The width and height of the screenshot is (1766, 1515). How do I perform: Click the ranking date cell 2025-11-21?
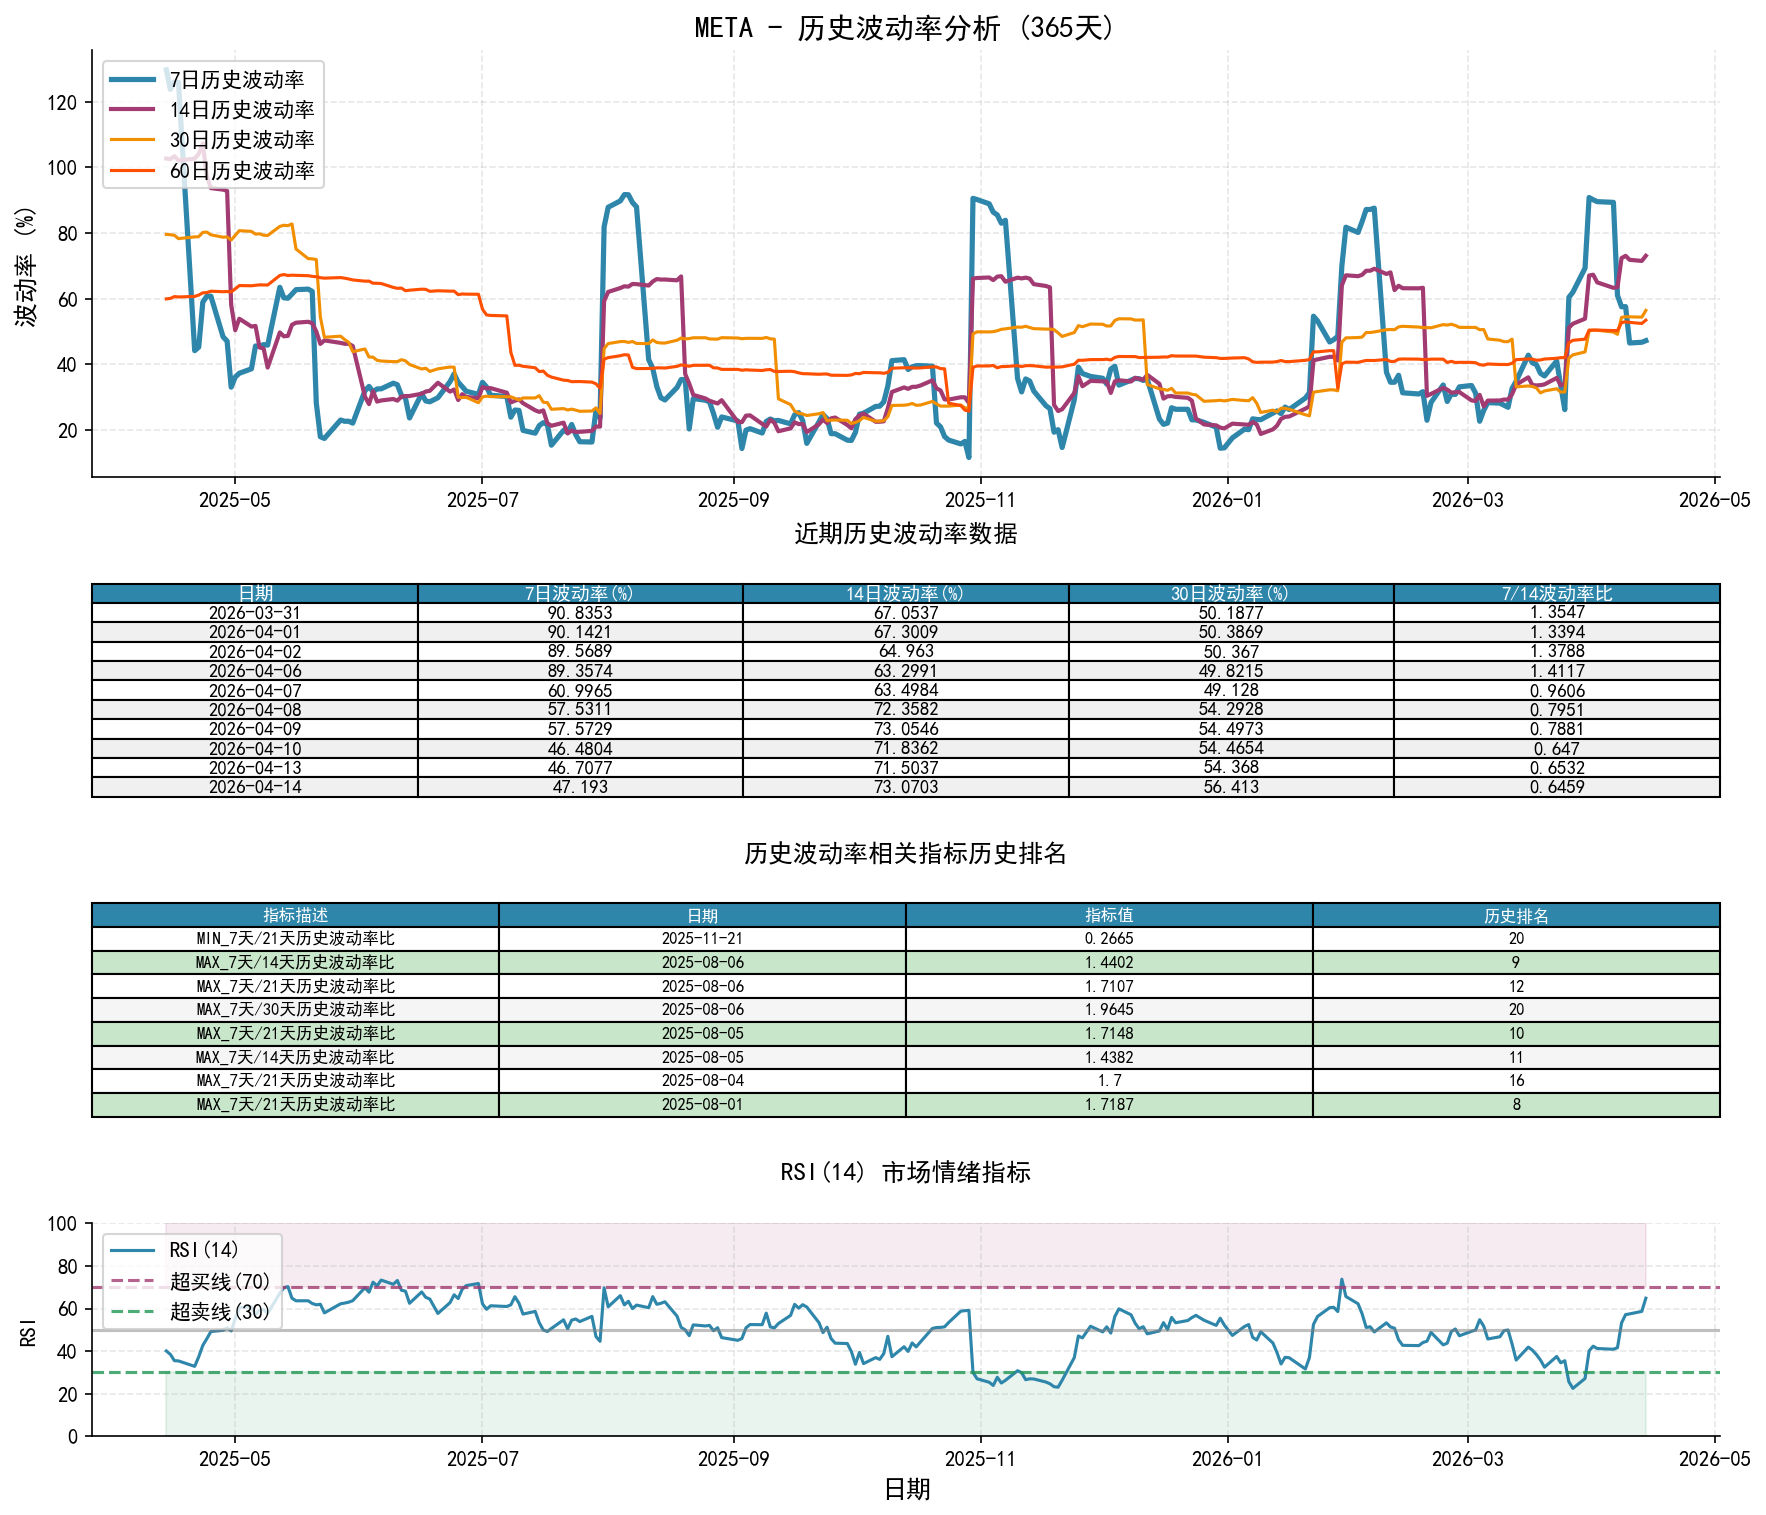pos(702,939)
